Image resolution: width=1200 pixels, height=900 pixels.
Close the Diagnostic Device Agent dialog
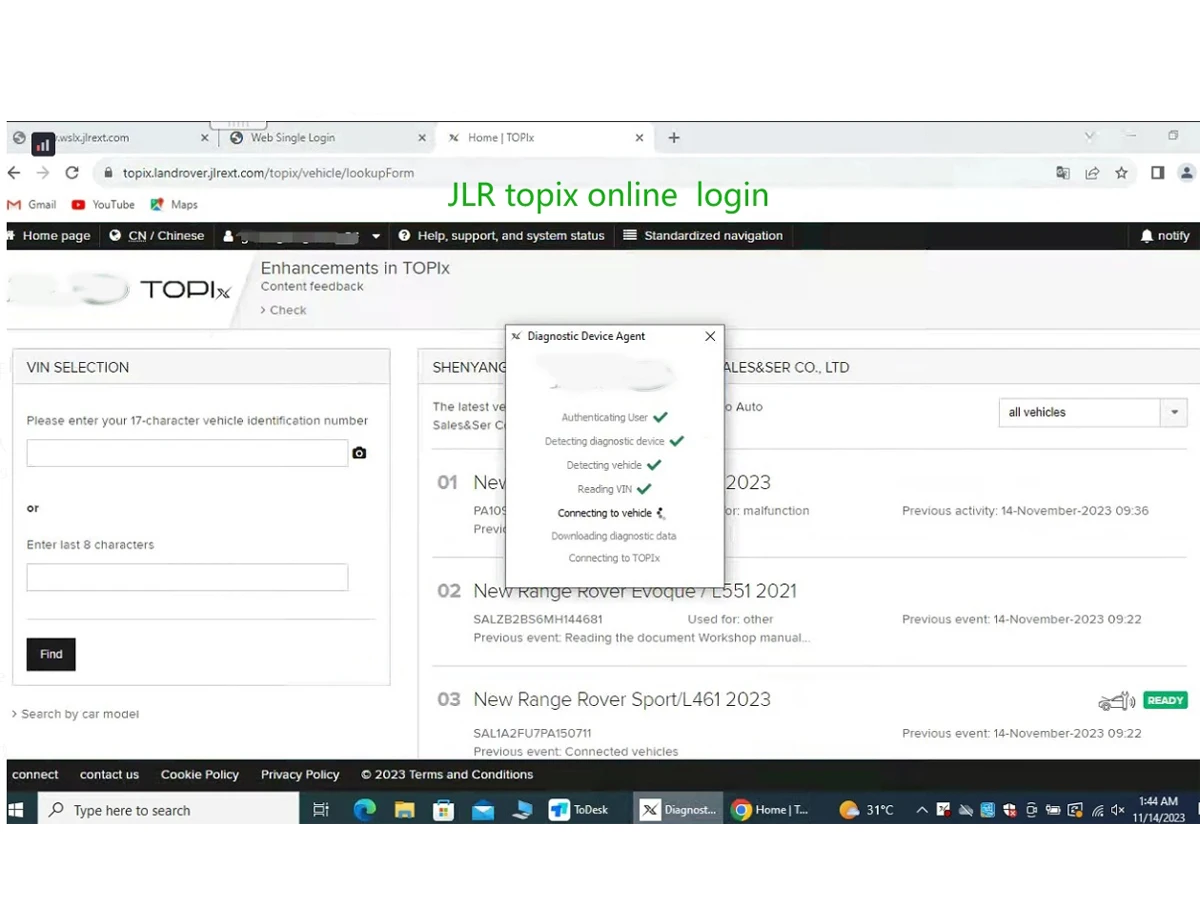(x=710, y=336)
